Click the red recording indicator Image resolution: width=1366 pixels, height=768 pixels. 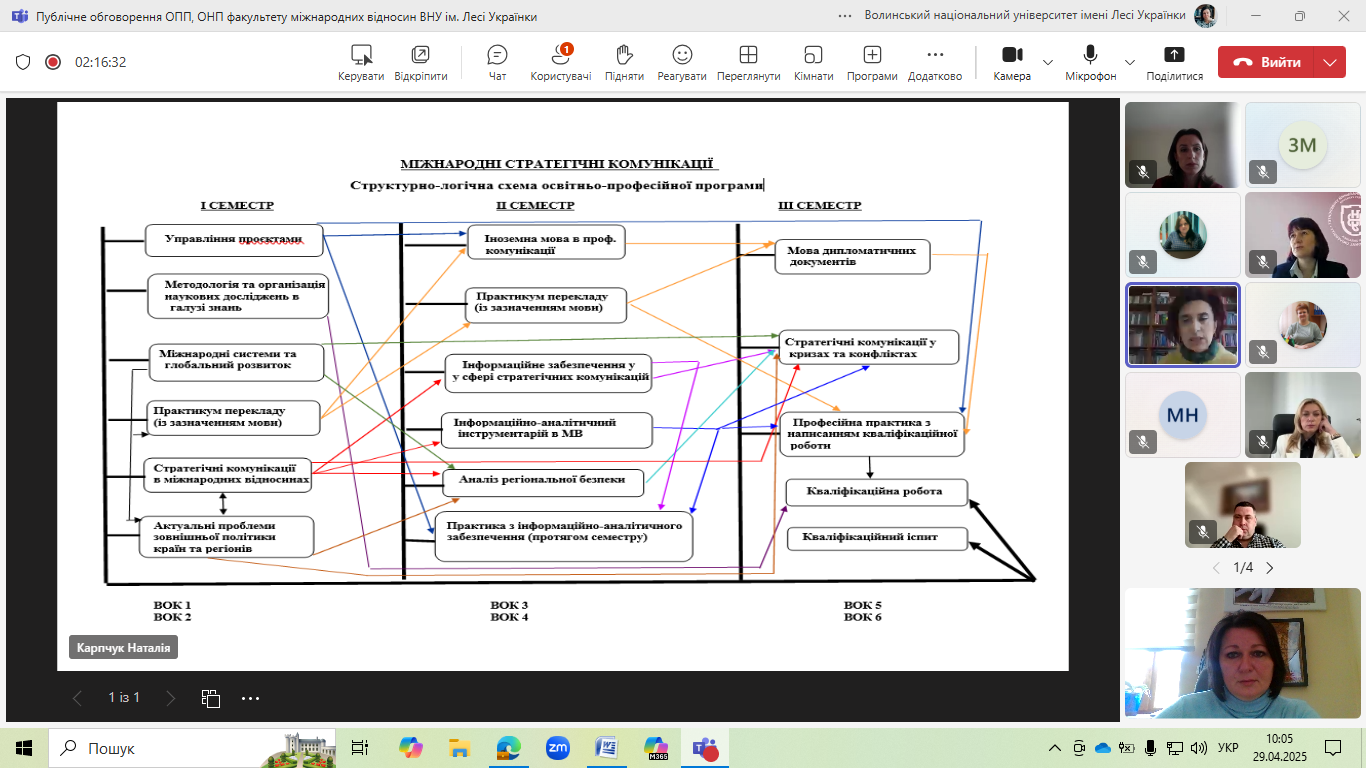[53, 62]
